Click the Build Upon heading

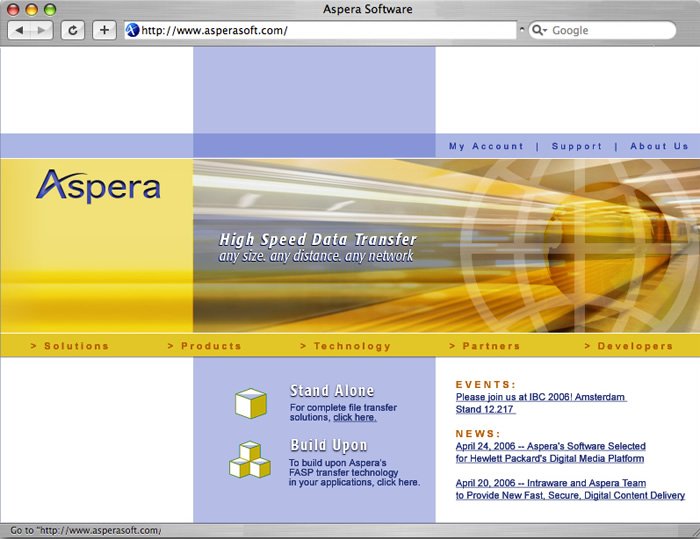329,445
